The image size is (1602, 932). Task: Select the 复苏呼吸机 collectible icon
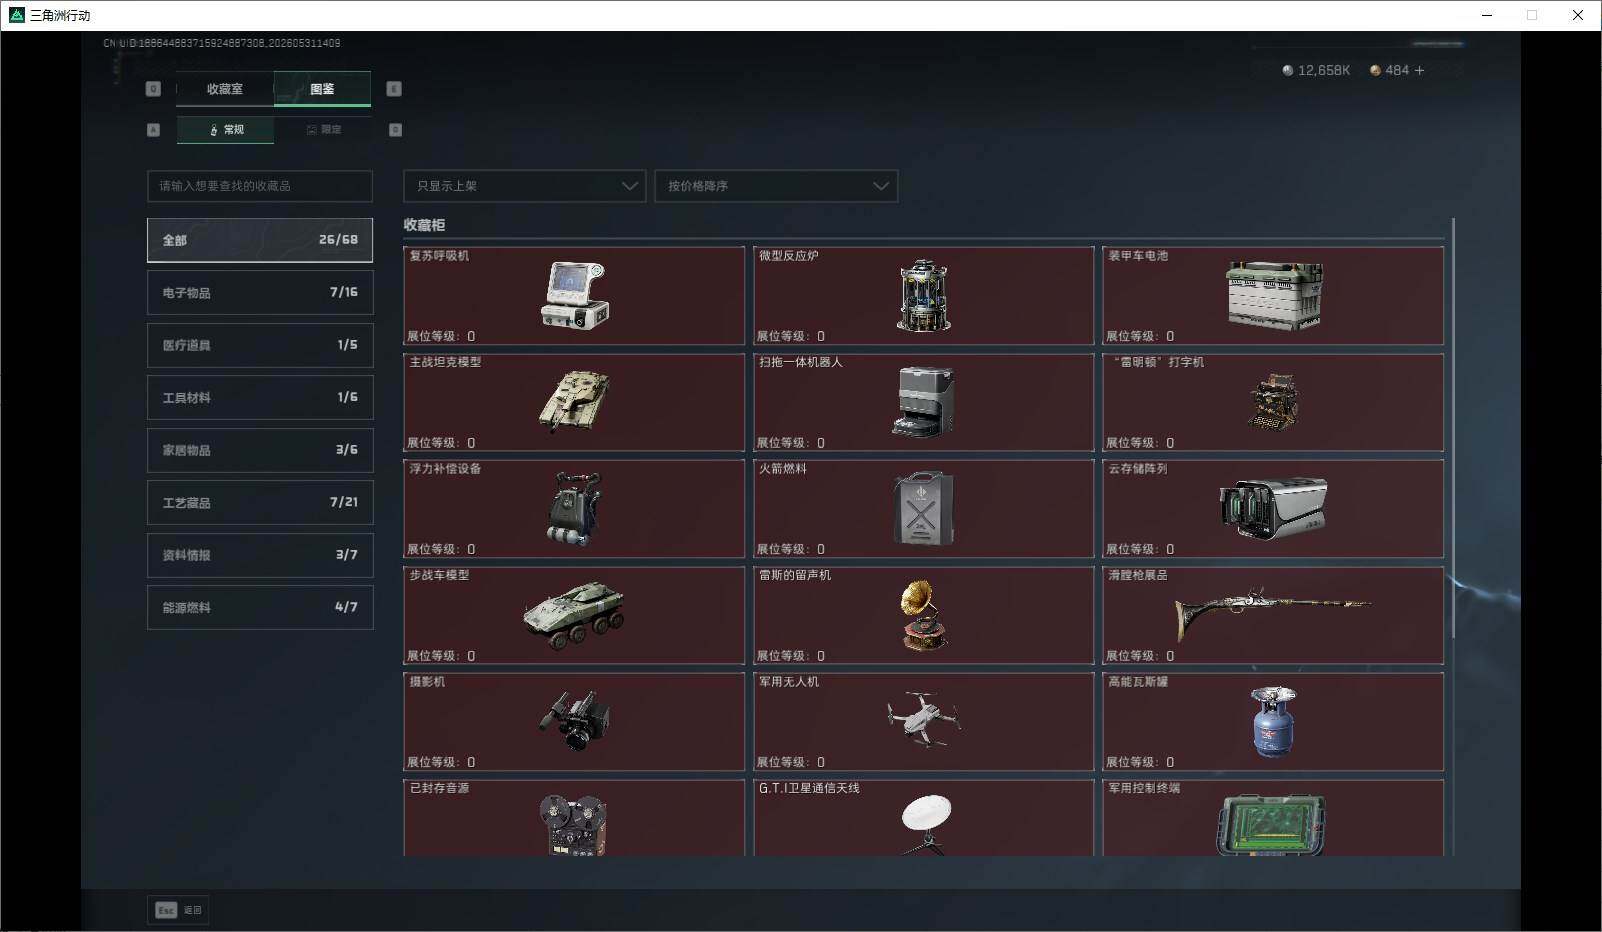pyautogui.click(x=574, y=296)
